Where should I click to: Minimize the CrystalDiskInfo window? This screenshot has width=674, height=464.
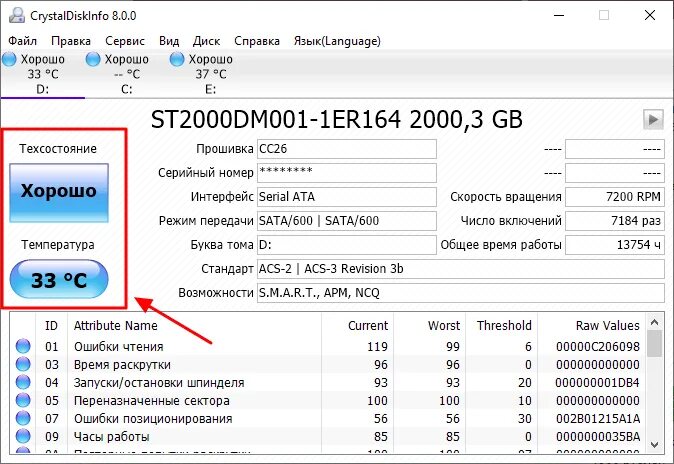[559, 15]
